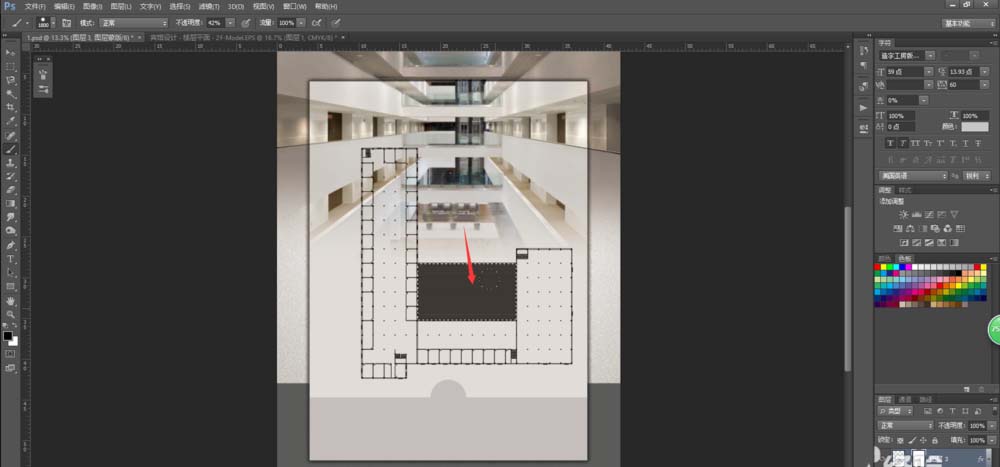Viewport: 1000px width, 467px height.
Task: Toggle Underline text style
Action: tap(965, 144)
